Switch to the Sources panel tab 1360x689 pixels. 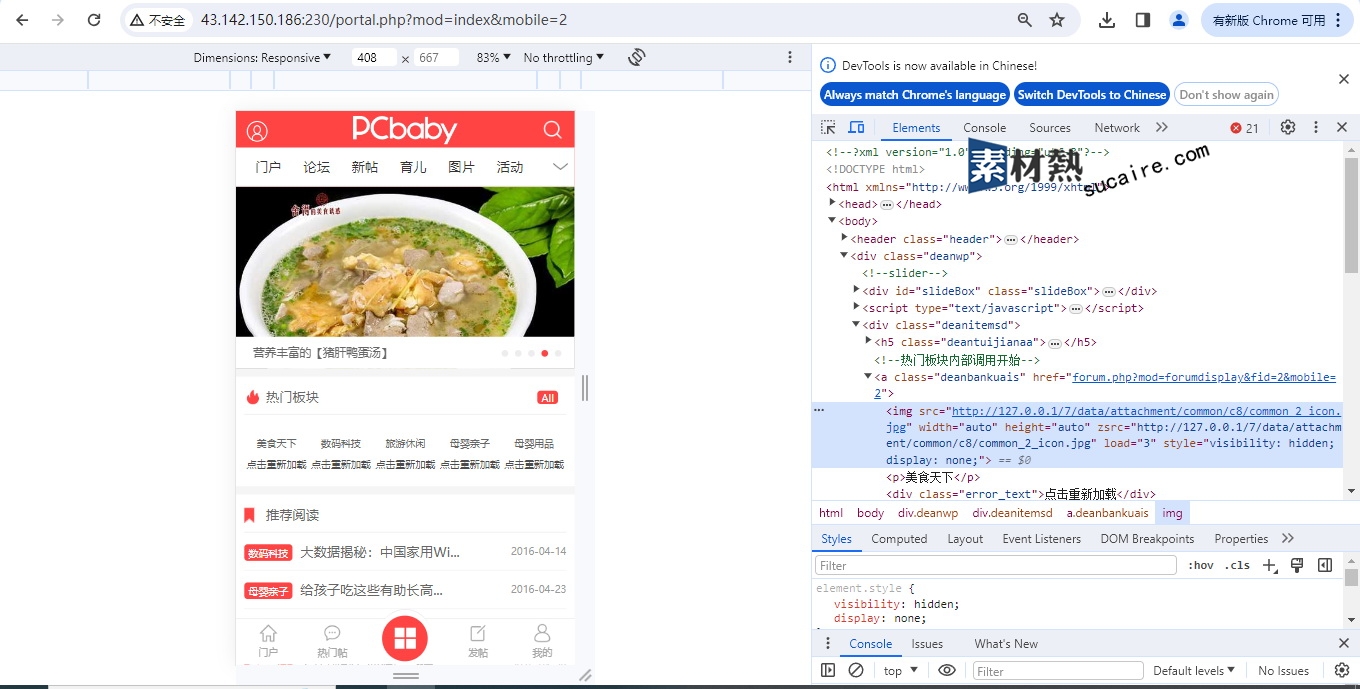point(1050,128)
